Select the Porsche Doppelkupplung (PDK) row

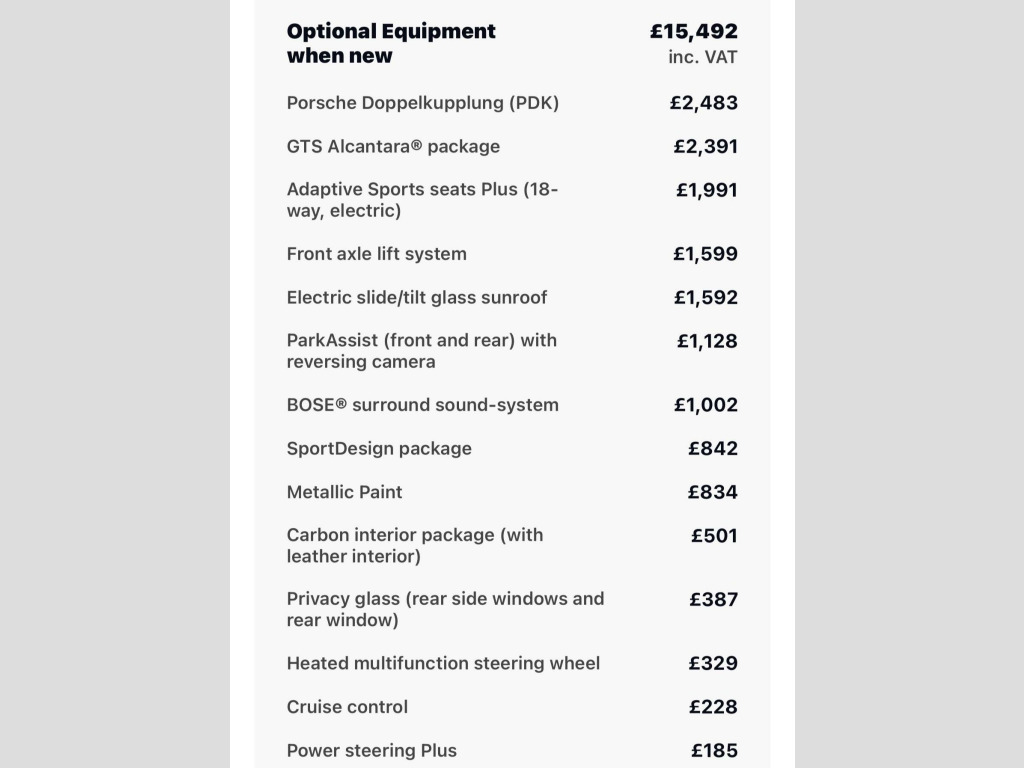(x=512, y=103)
